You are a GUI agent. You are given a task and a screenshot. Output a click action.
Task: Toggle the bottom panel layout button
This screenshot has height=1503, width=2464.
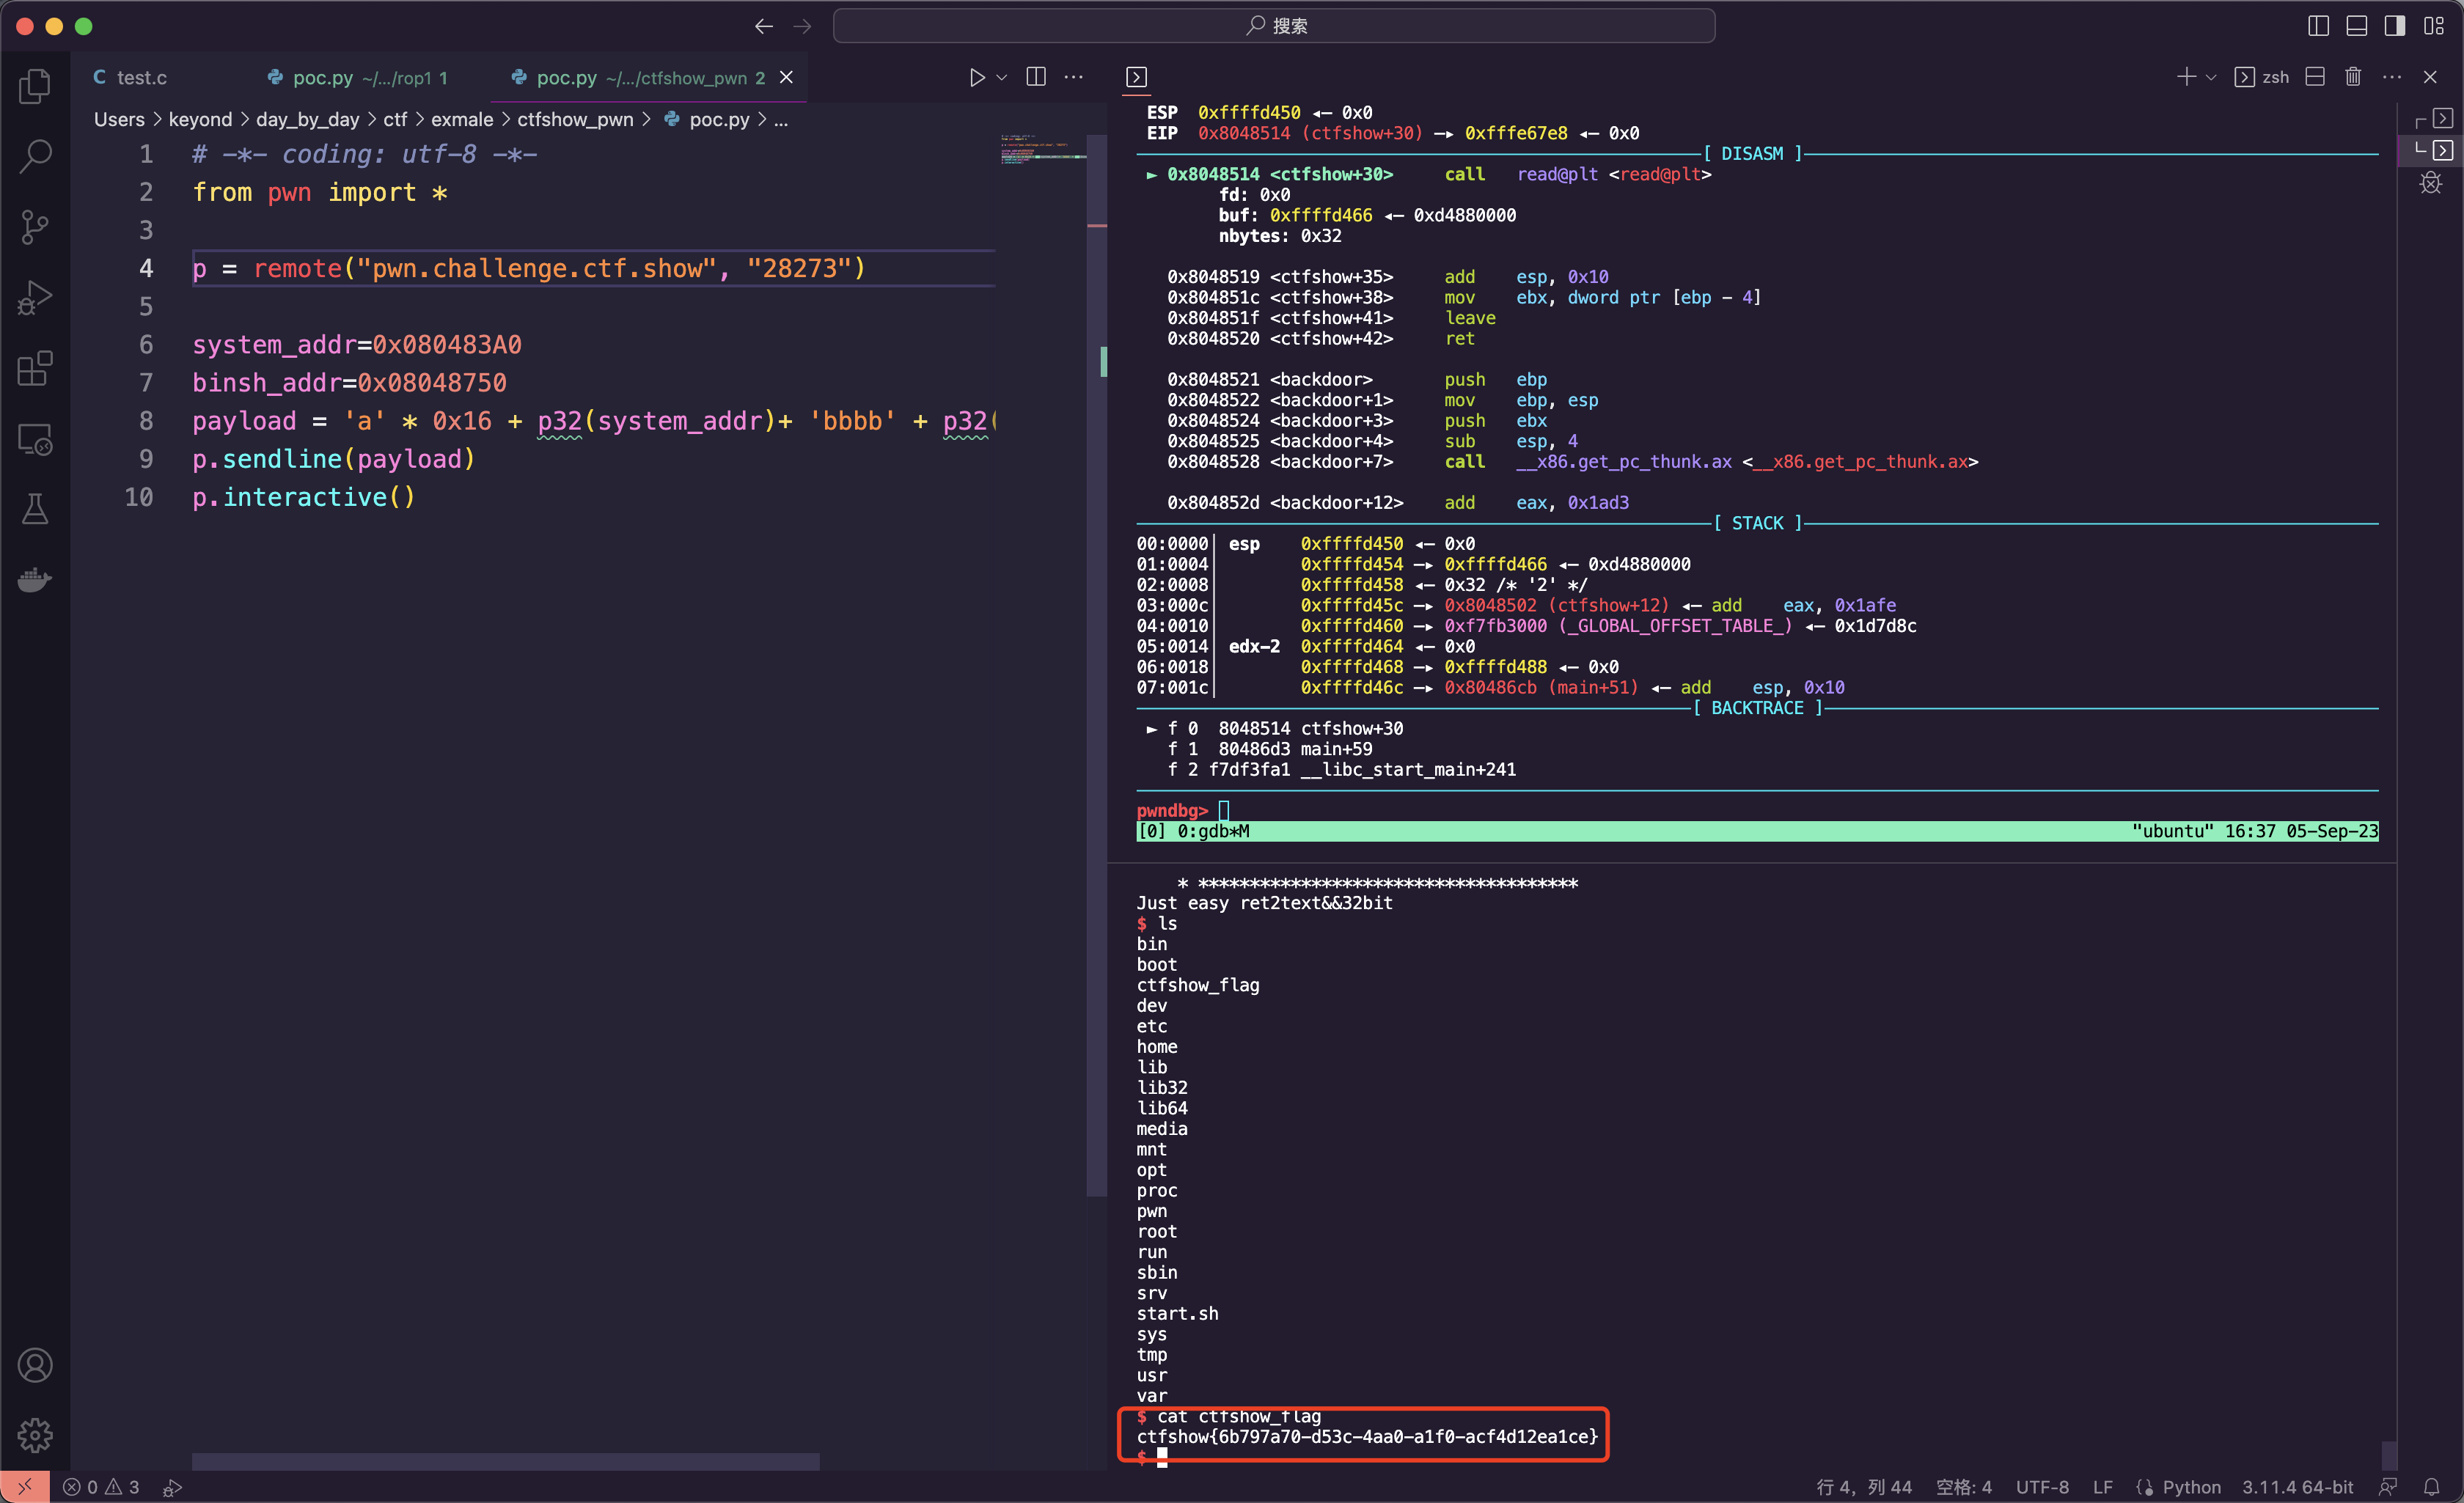click(2356, 26)
